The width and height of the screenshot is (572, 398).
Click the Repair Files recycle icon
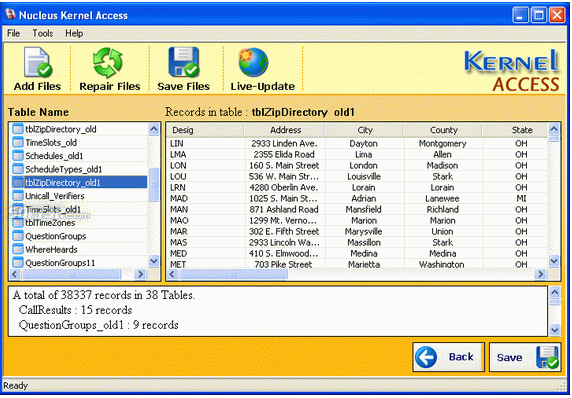(x=108, y=63)
